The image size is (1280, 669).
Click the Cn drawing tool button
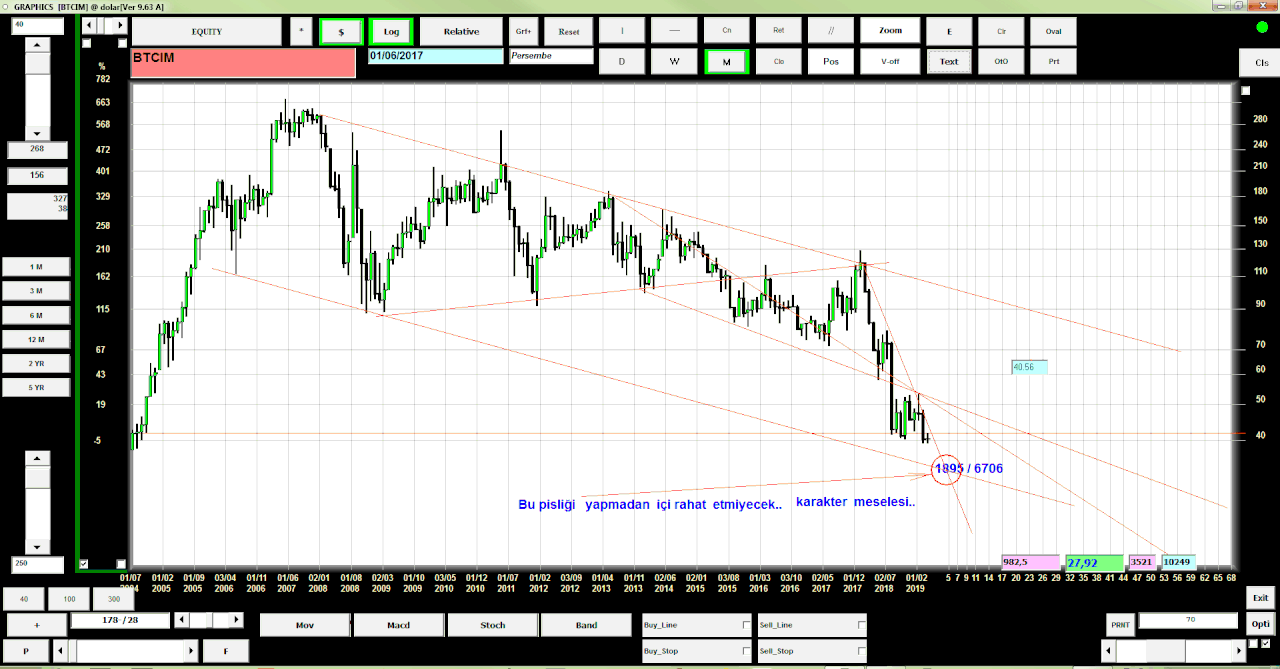click(x=727, y=31)
